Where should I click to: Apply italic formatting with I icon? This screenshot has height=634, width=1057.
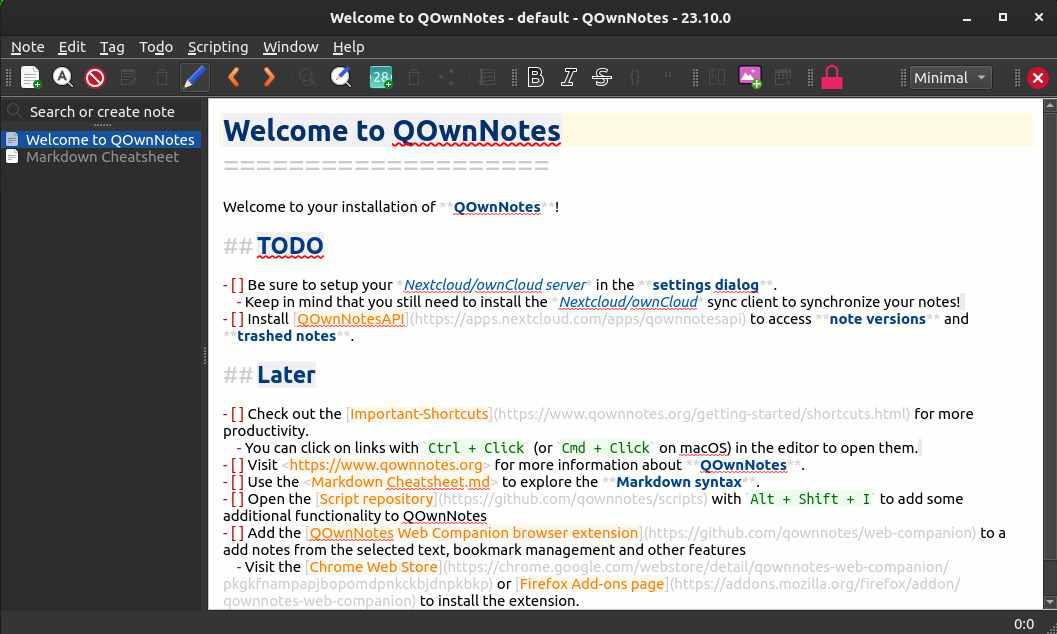569,77
